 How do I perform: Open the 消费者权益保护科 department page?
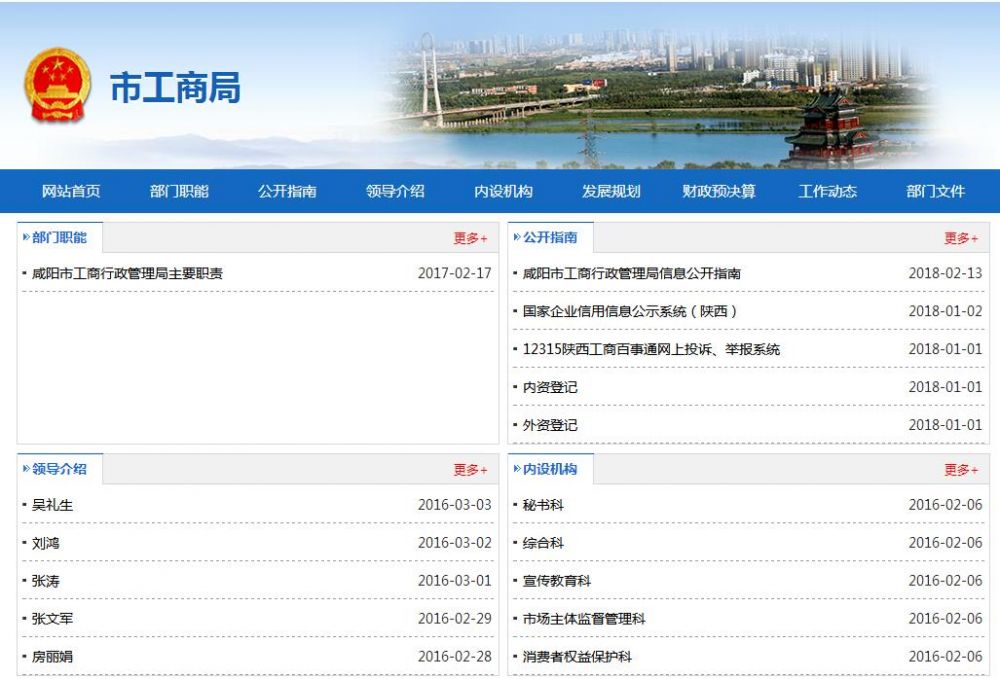click(x=579, y=658)
